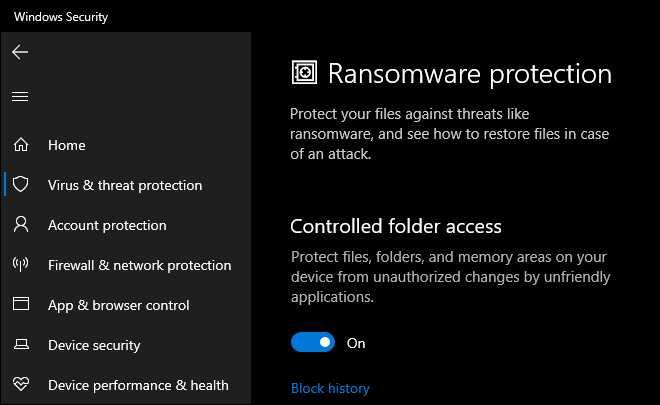Turn off Controlled folder access toggle
Image resolution: width=660 pixels, height=405 pixels.
pyautogui.click(x=313, y=342)
